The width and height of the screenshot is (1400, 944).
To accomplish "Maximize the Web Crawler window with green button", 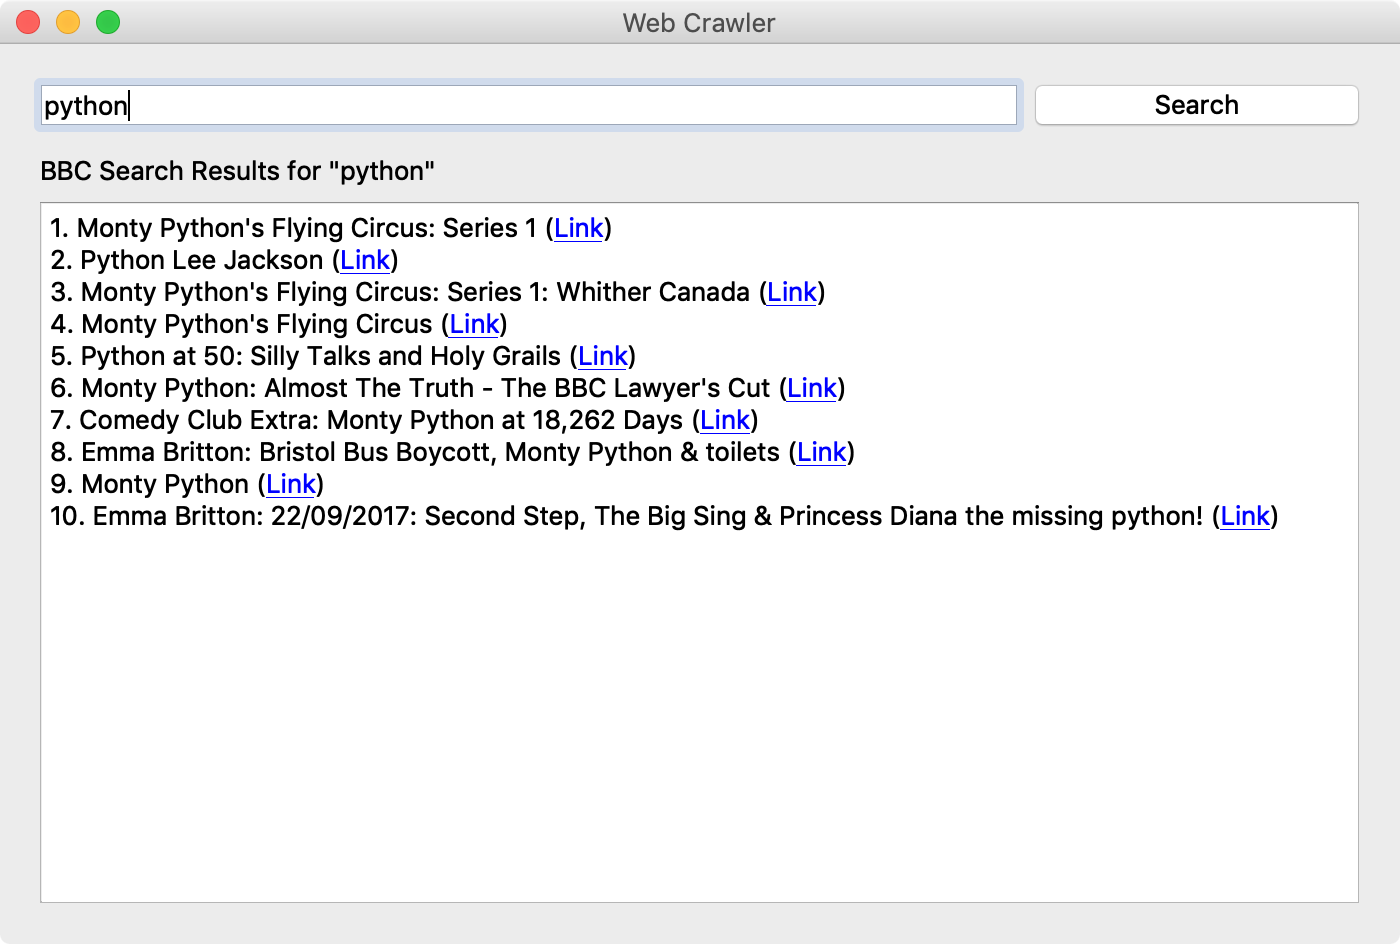I will [x=108, y=22].
